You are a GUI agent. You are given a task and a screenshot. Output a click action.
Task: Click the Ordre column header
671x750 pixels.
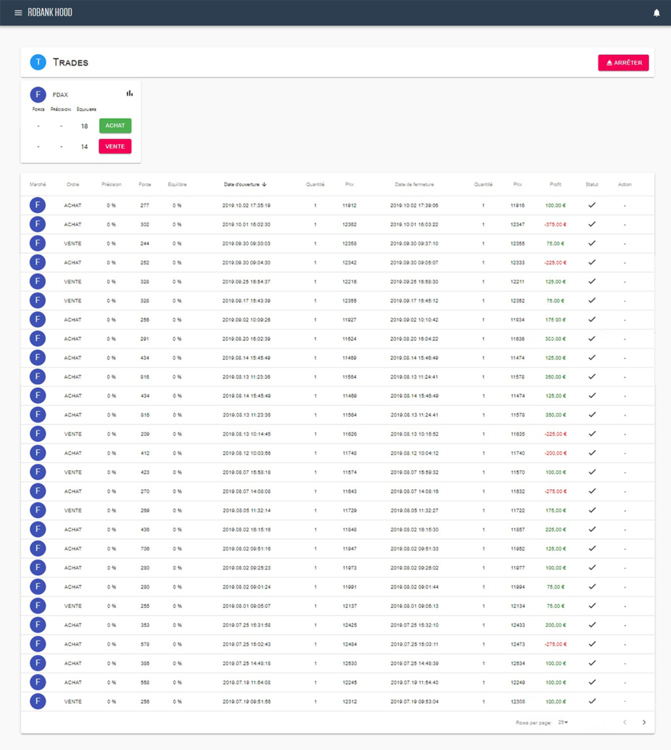click(72, 184)
